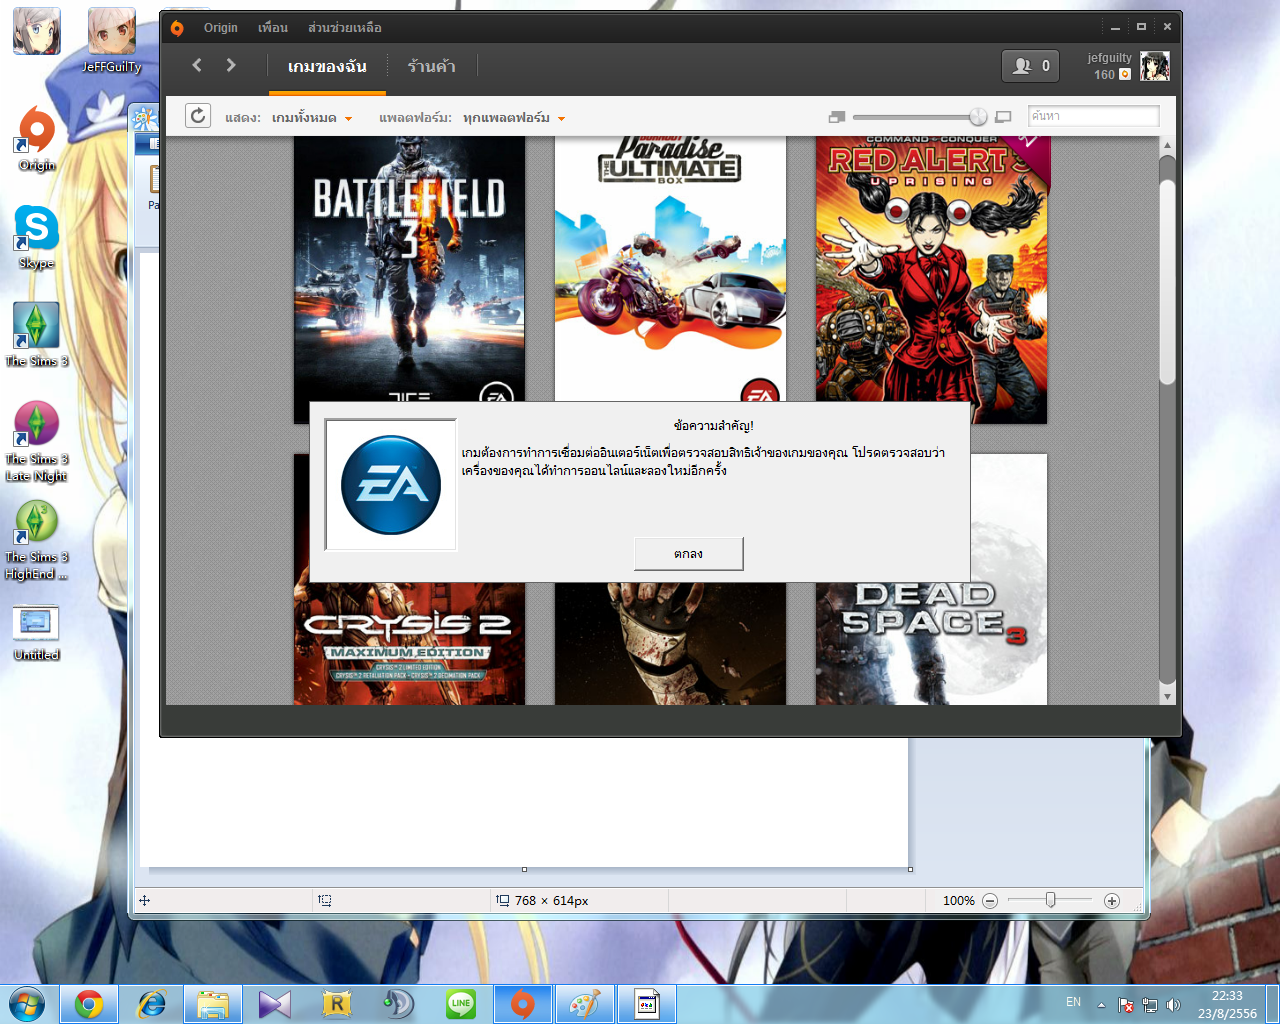Select the Battlefield 3 game cover
The height and width of the screenshot is (1024, 1280).
tap(409, 270)
